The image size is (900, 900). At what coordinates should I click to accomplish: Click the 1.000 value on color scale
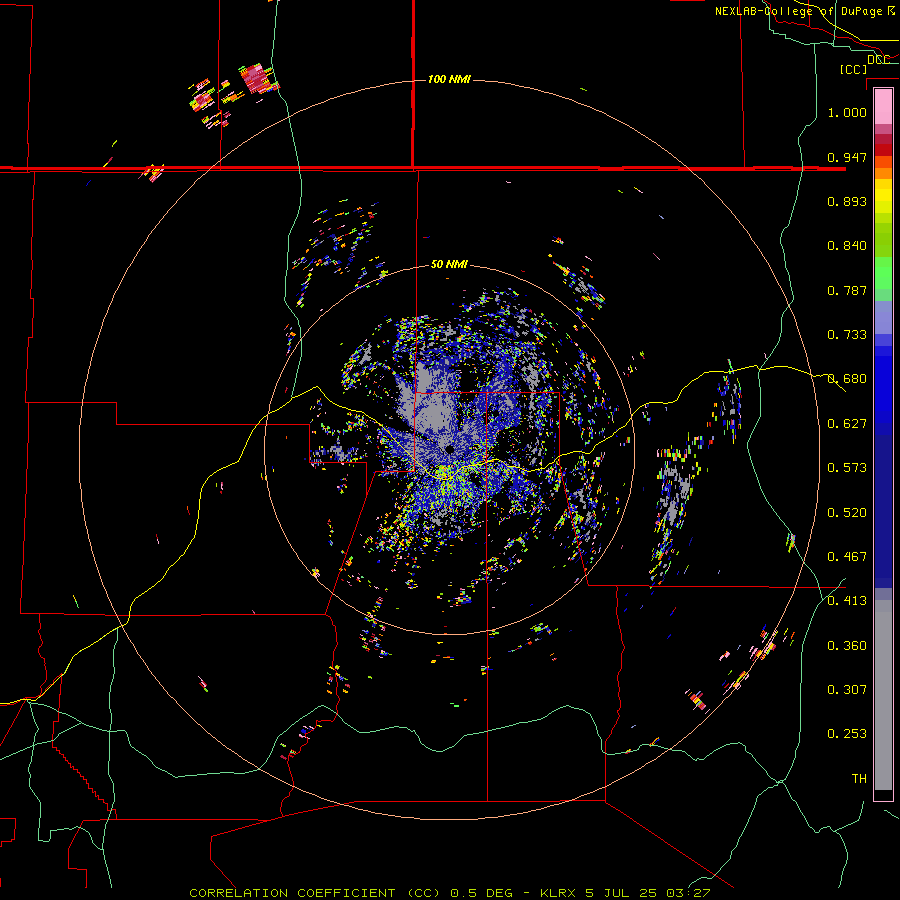point(847,112)
